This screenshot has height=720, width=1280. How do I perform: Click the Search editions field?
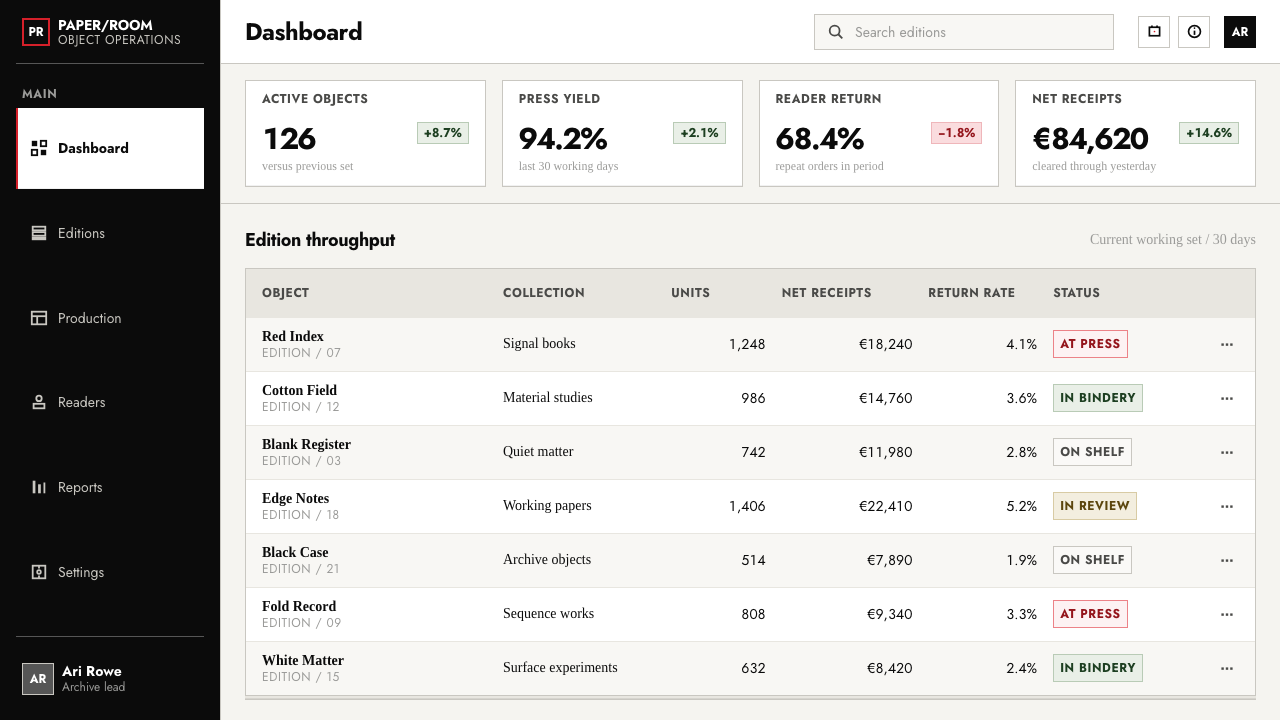tap(964, 32)
